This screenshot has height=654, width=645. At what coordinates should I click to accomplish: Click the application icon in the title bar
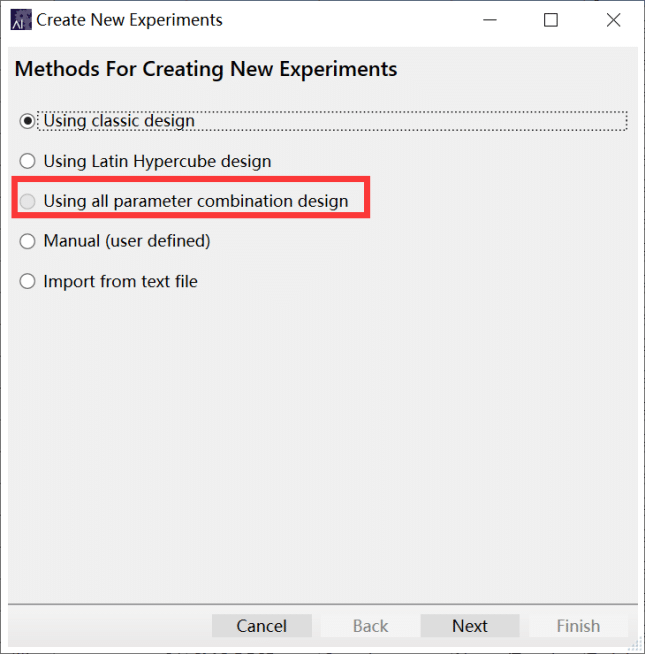coord(19,20)
